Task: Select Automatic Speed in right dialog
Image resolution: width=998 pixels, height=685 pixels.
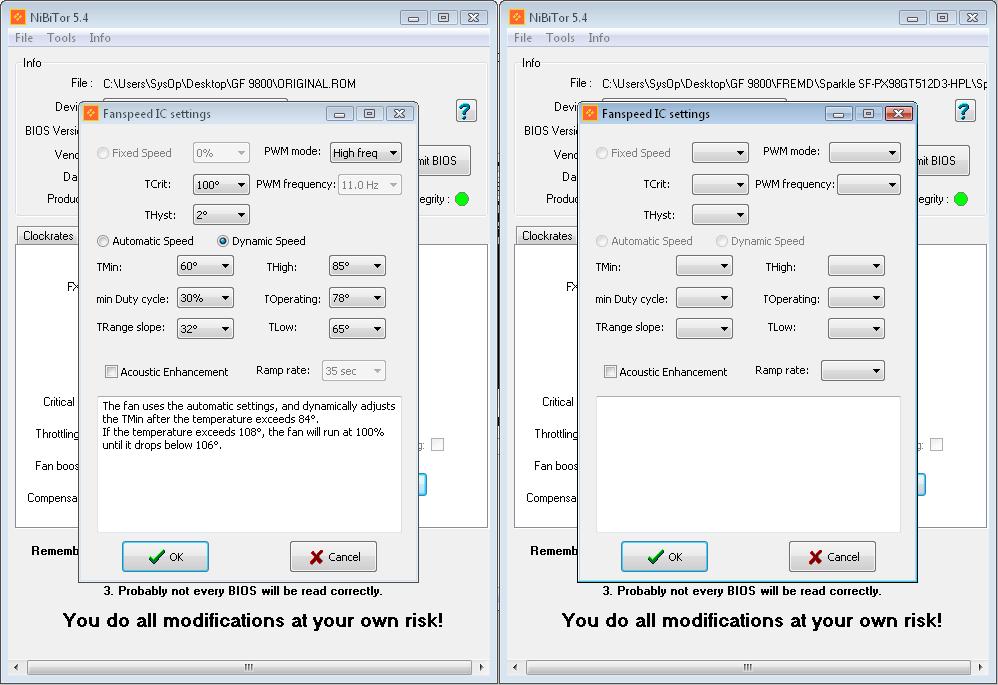Action: 644,241
